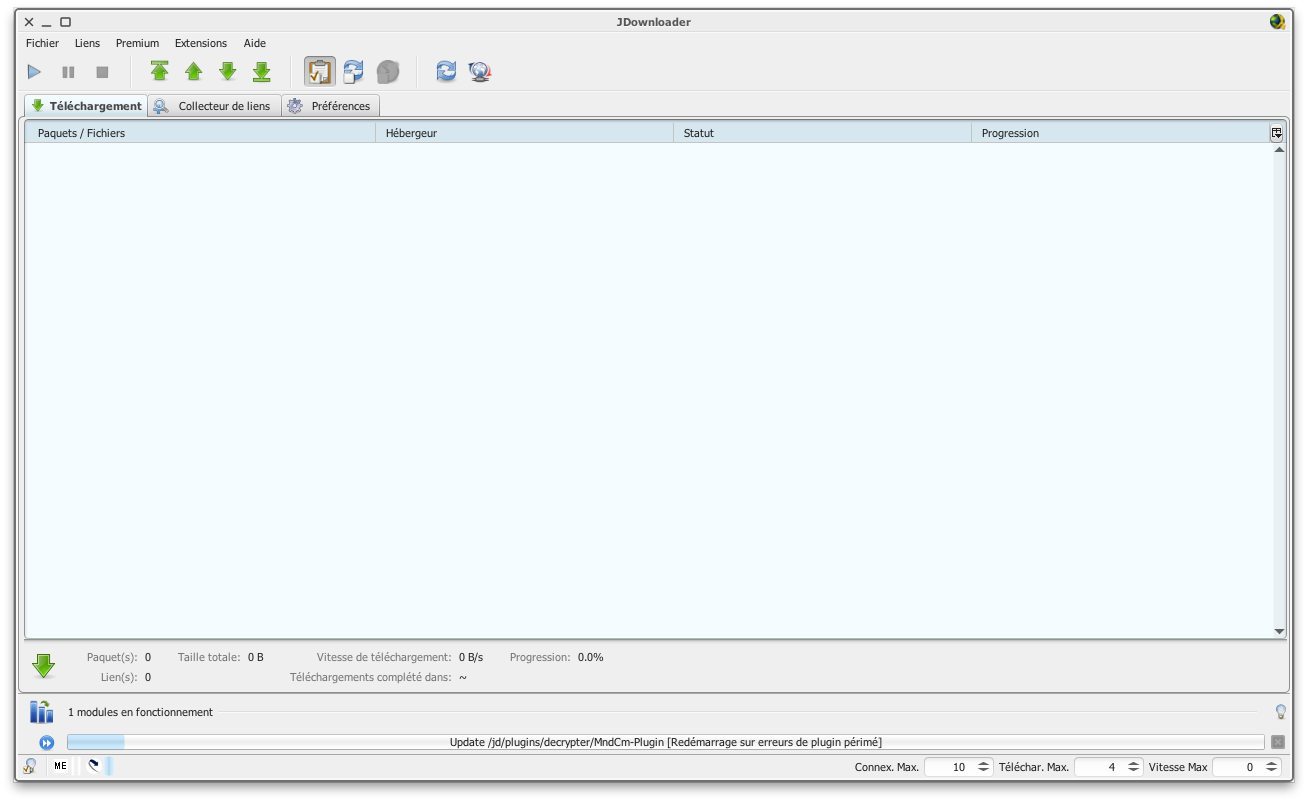Switch to the Téléchargement tab
Screen dimensions: 1308x802
tap(86, 106)
